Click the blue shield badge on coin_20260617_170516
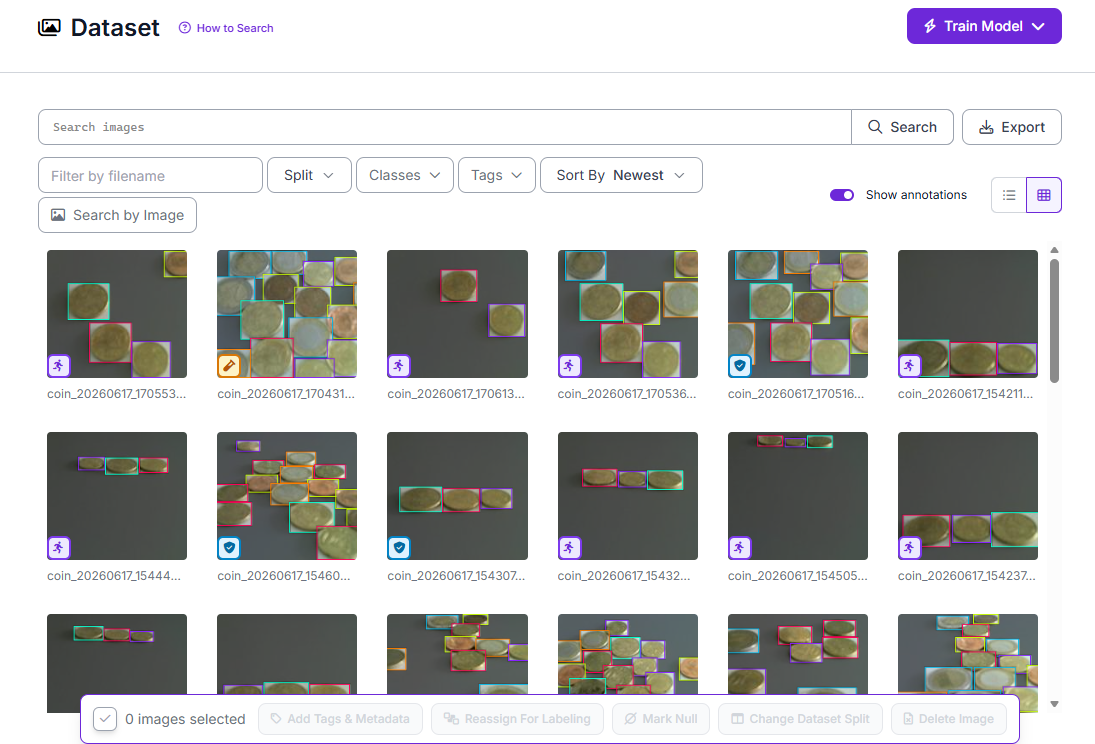 point(740,365)
